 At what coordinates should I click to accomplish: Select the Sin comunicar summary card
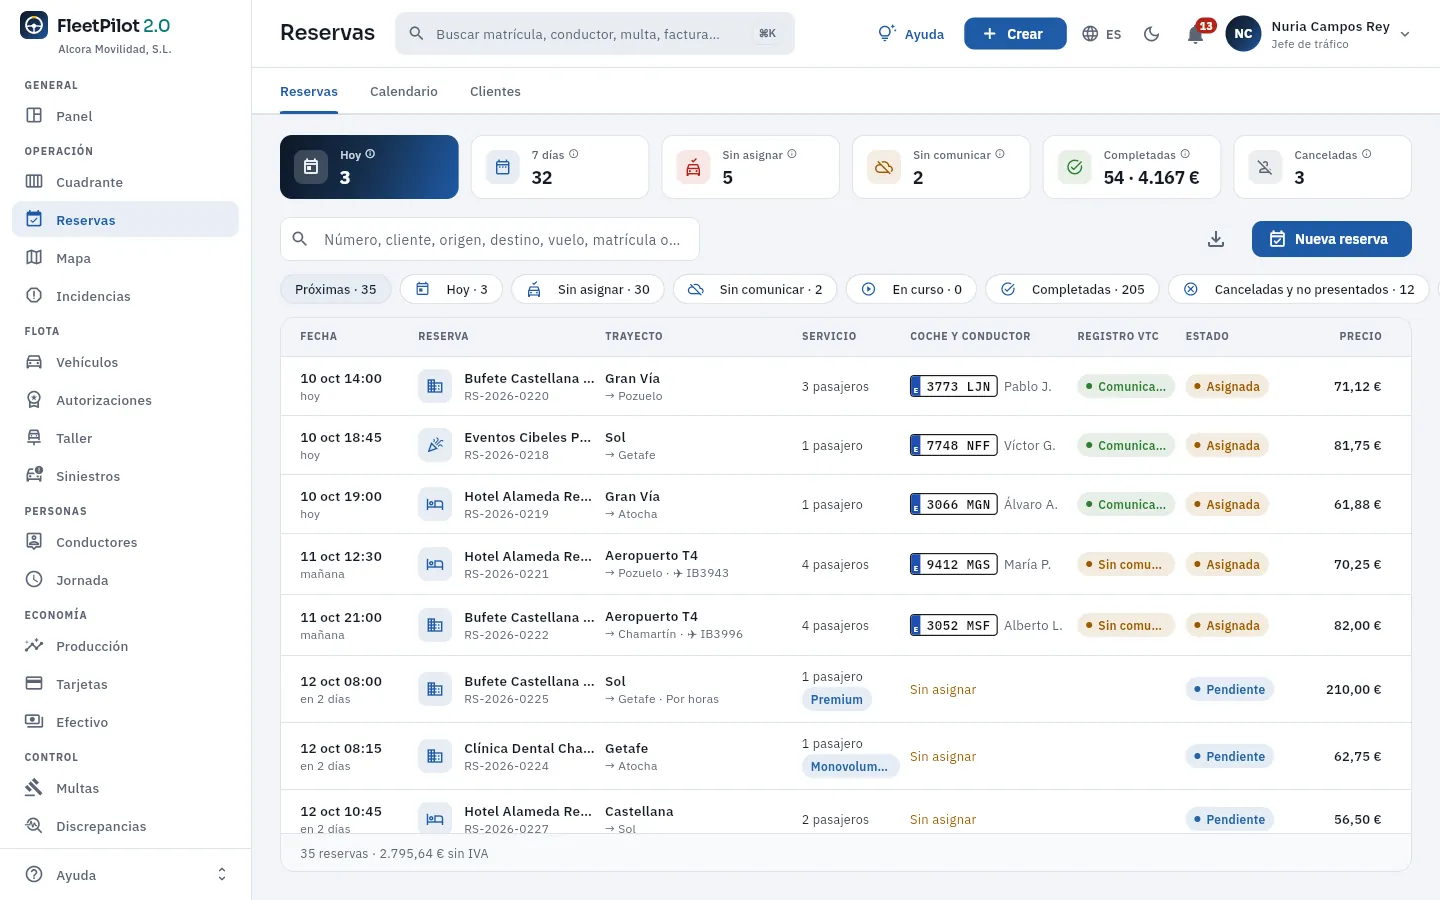click(x=941, y=167)
